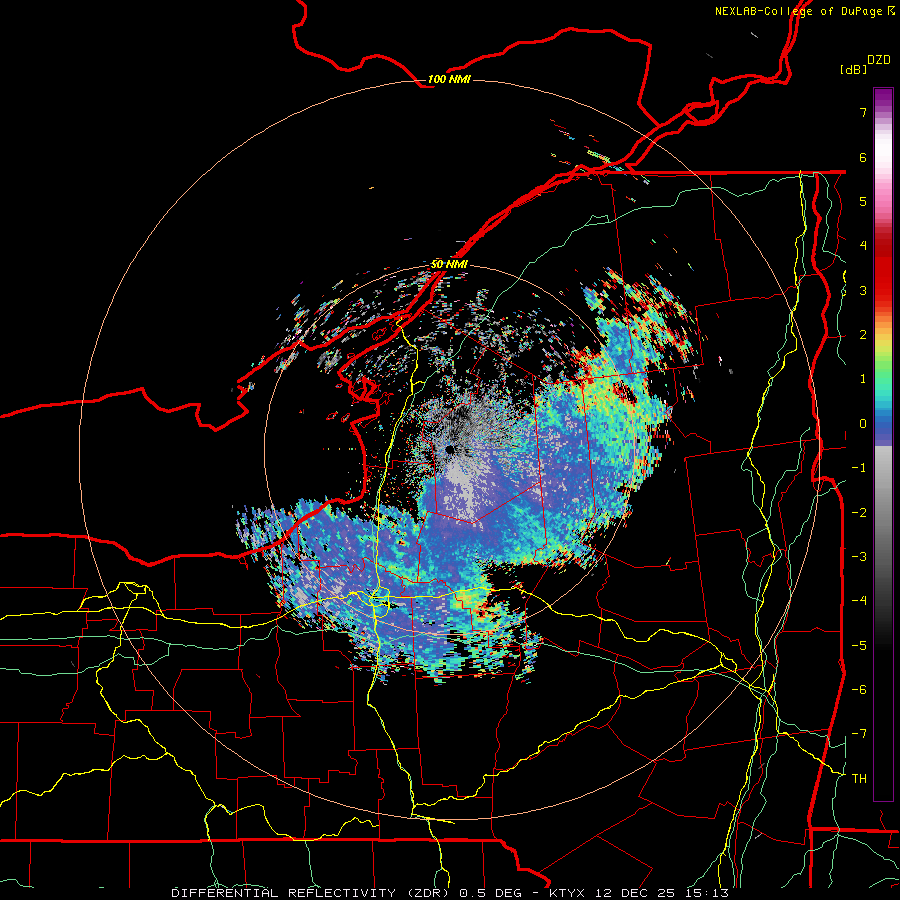The width and height of the screenshot is (900, 900).
Task: Click the "4" value on the color scale
Action: pos(863,246)
